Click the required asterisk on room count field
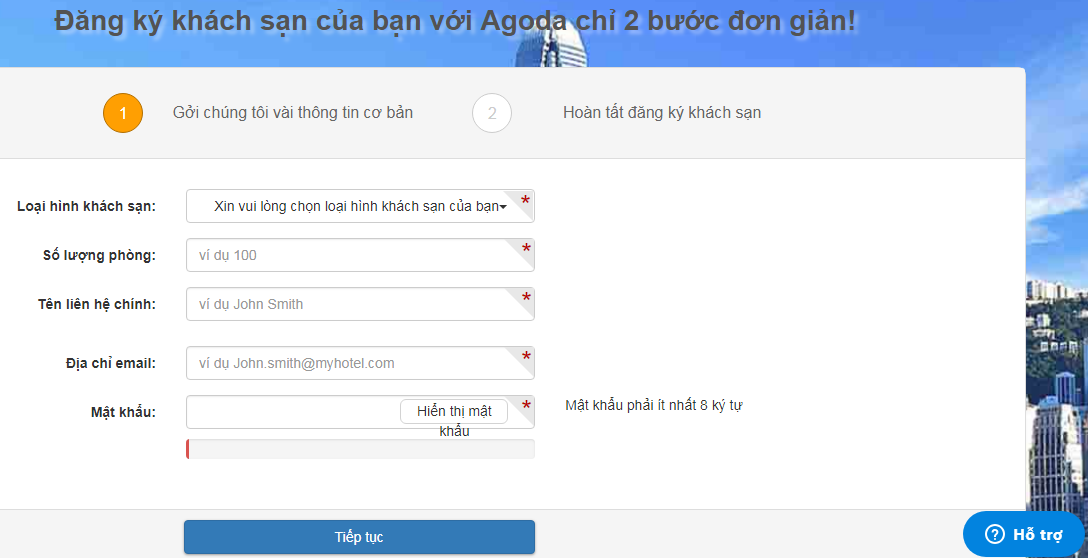This screenshot has height=558, width=1088. [x=526, y=249]
